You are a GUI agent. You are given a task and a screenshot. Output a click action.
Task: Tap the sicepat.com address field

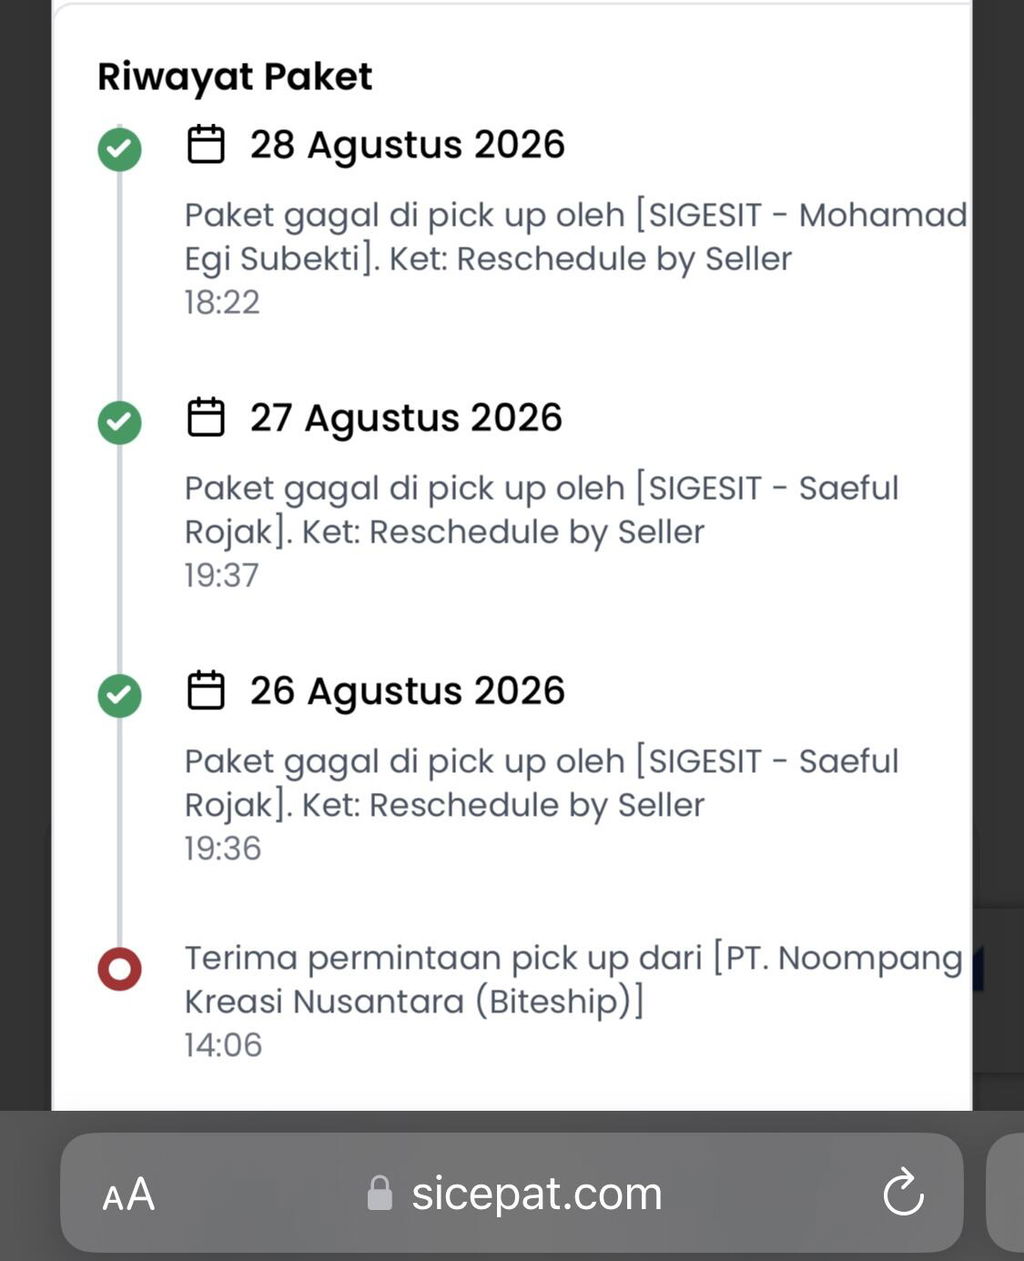tap(512, 1192)
